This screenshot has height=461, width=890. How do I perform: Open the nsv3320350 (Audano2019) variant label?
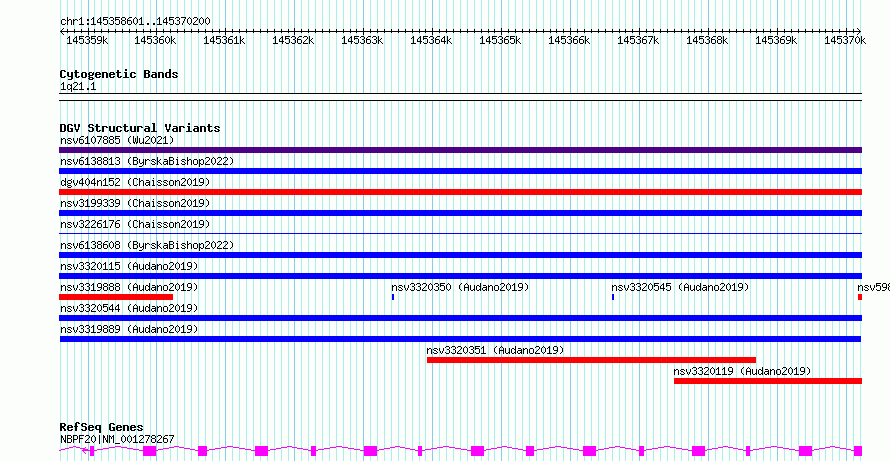tap(460, 287)
